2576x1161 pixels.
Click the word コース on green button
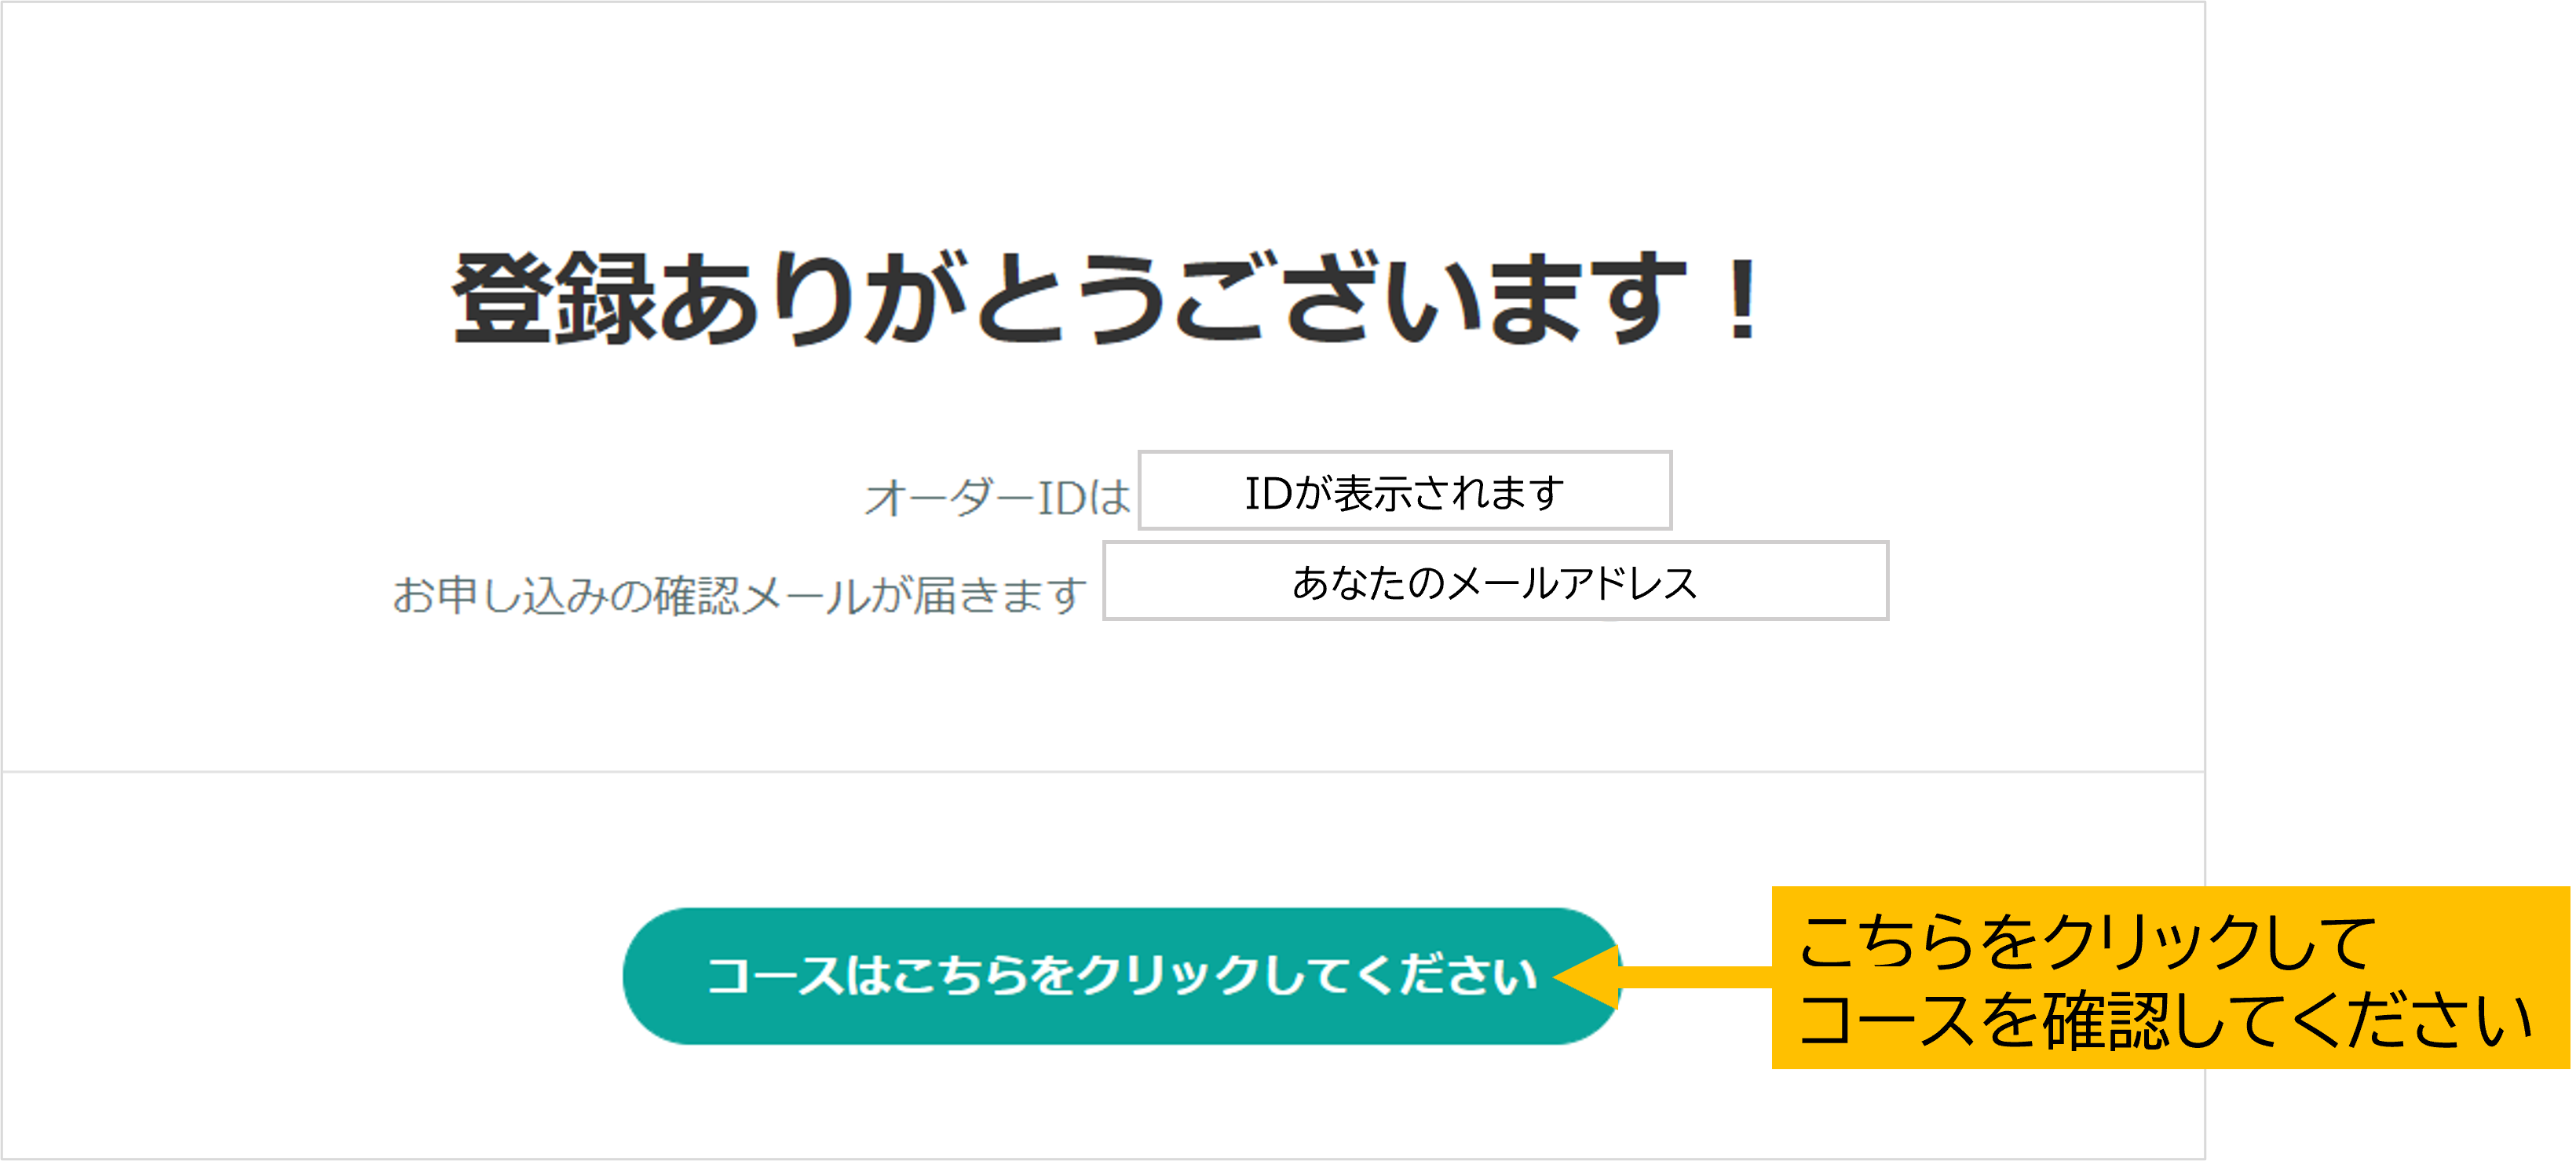(775, 976)
